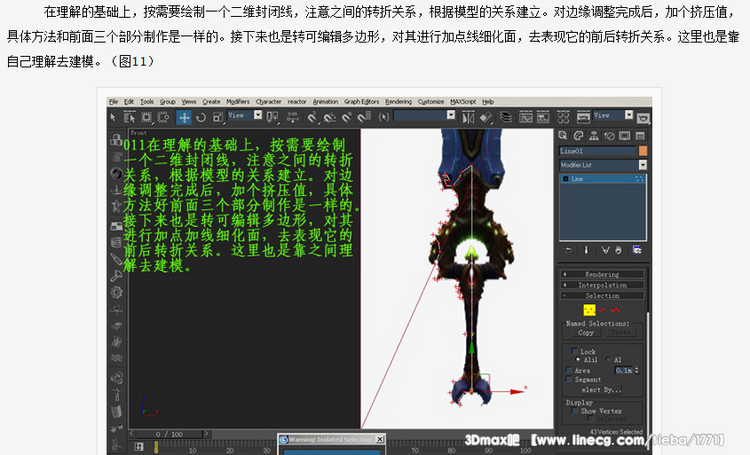The width and height of the screenshot is (750, 455).
Task: Switch to the Create command panel tab
Action: (x=563, y=136)
